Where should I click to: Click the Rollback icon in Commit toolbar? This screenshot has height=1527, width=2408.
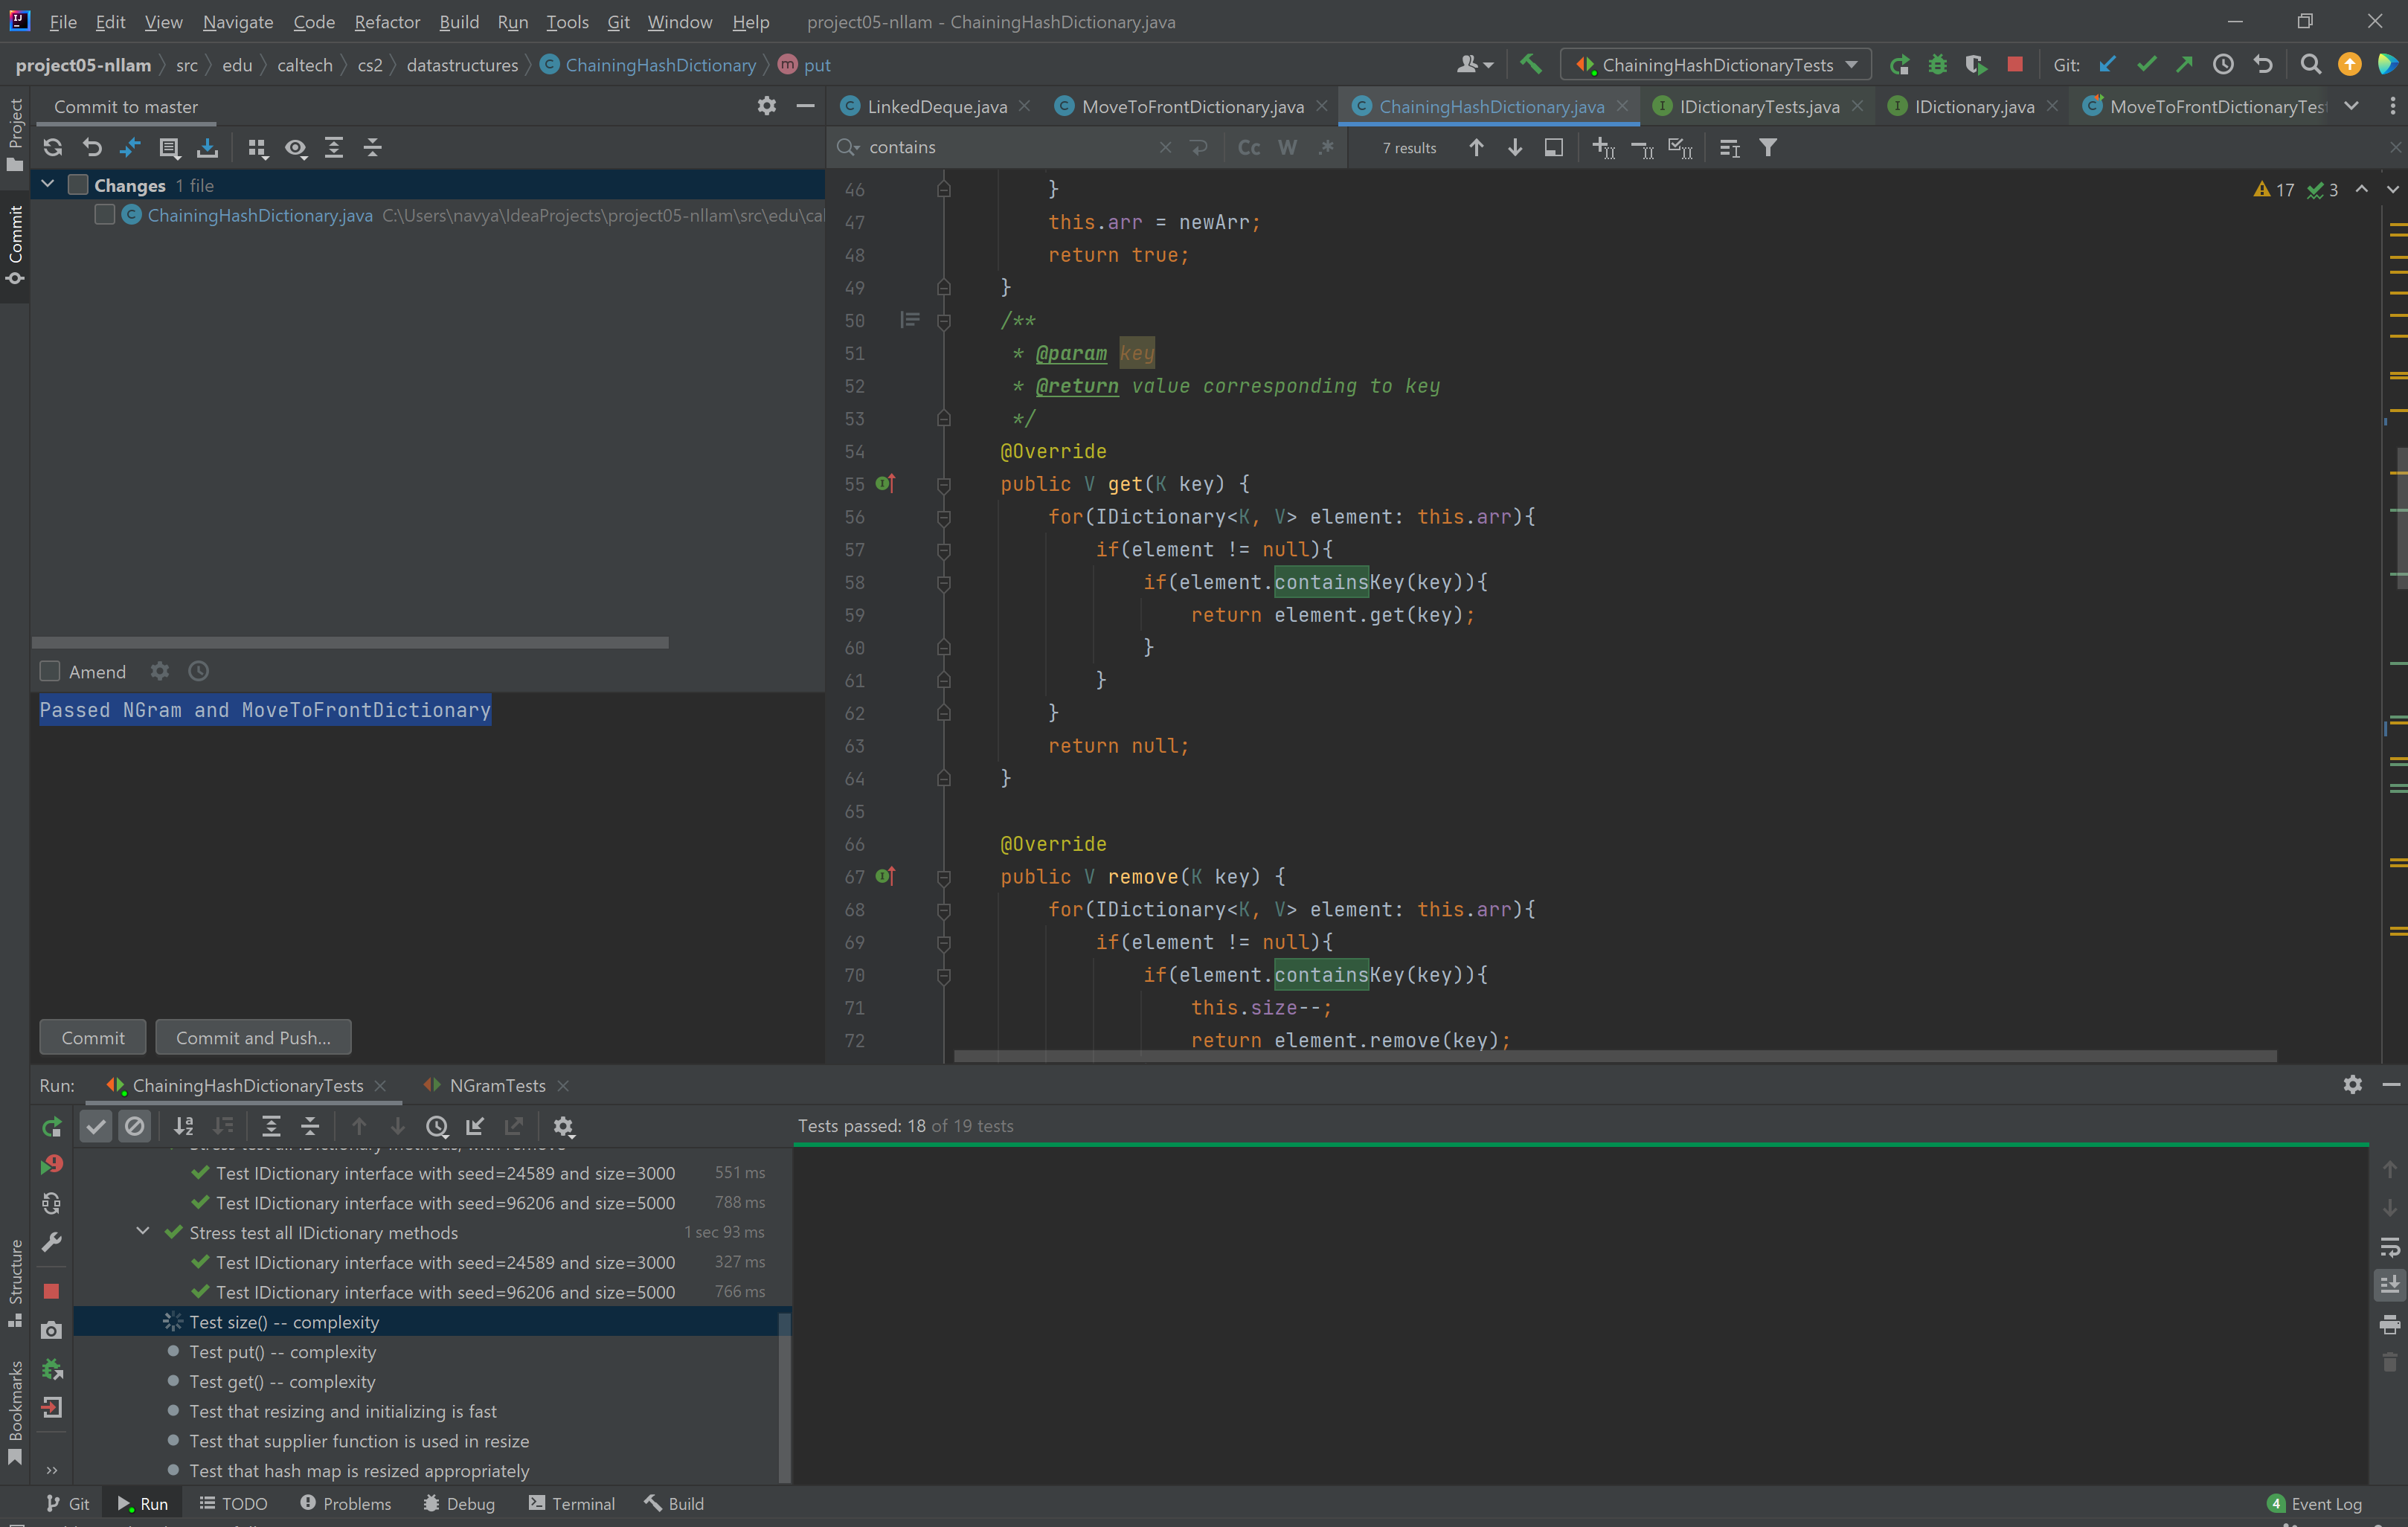pos(92,148)
